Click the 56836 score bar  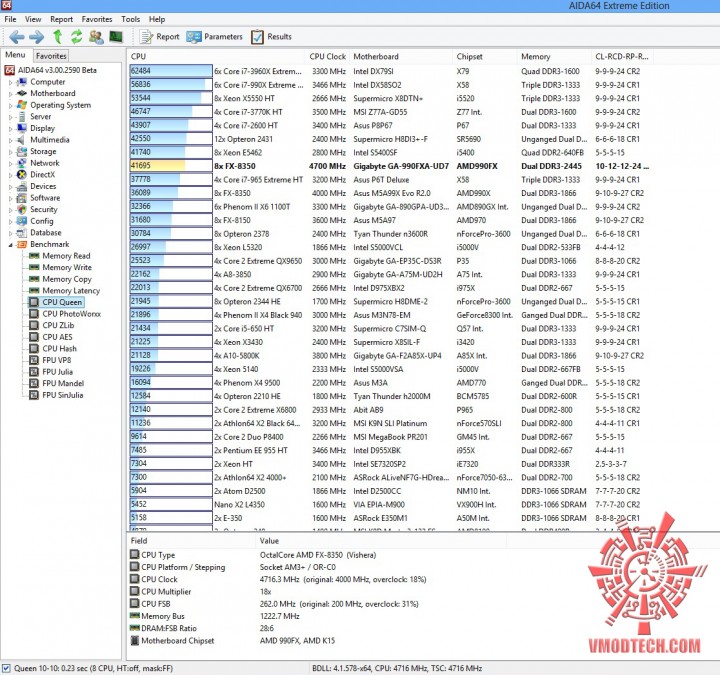tap(171, 84)
